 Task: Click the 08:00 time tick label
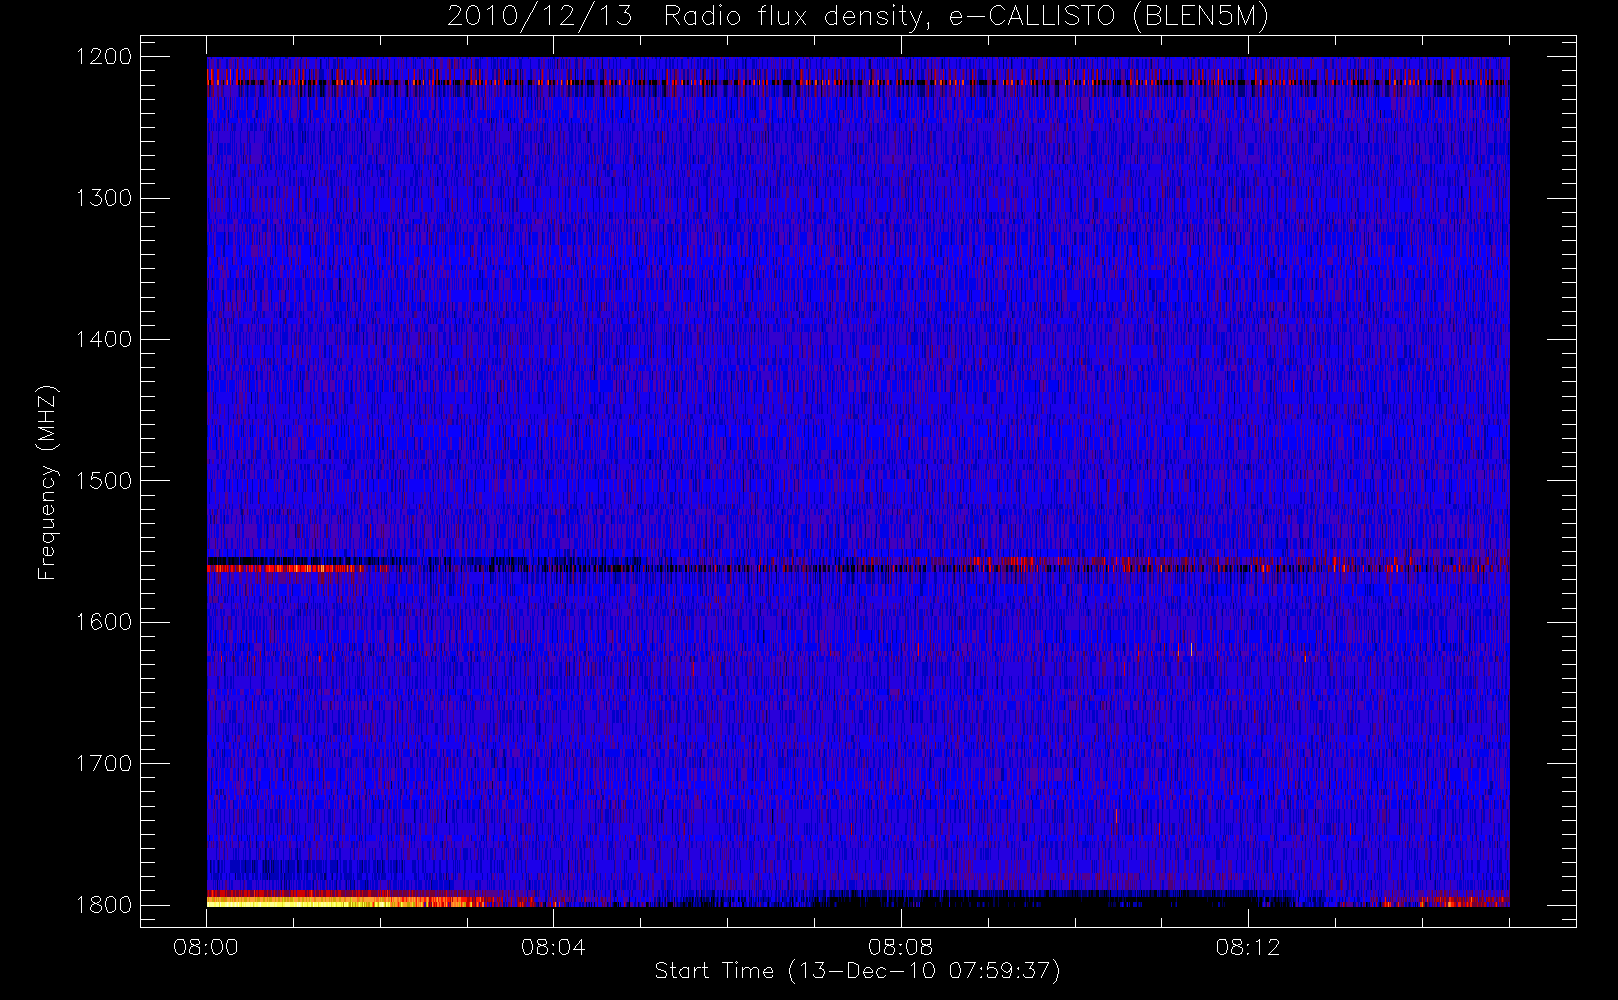pyautogui.click(x=206, y=947)
